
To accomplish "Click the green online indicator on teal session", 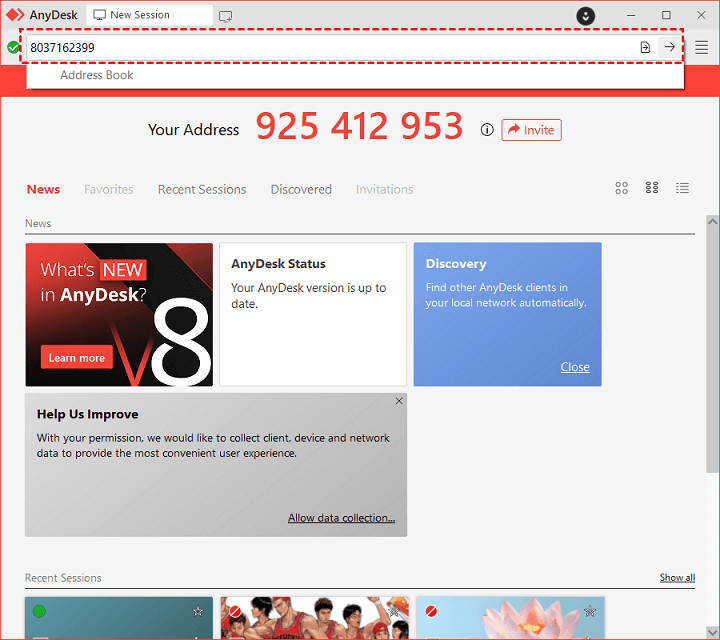I will [x=39, y=611].
